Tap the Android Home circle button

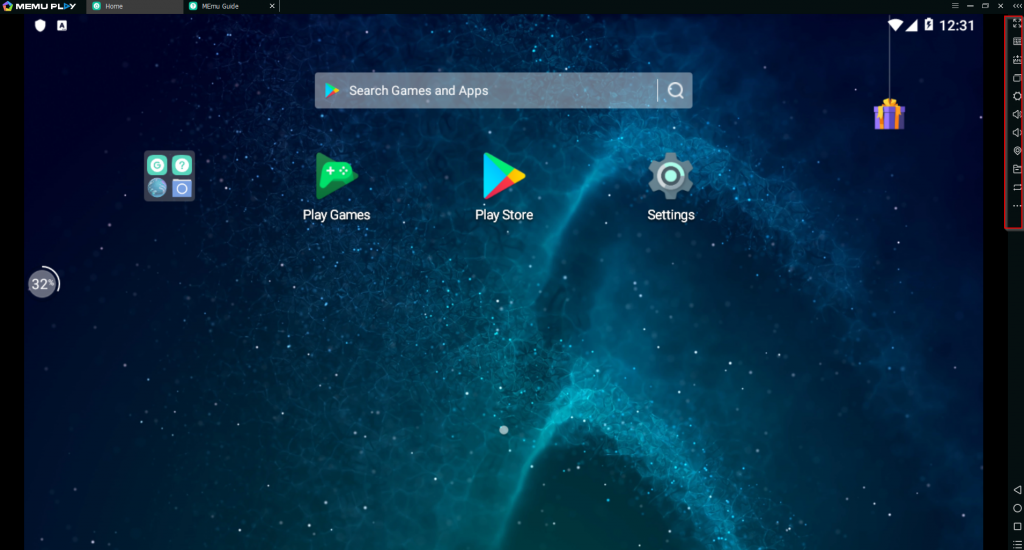(x=1017, y=508)
